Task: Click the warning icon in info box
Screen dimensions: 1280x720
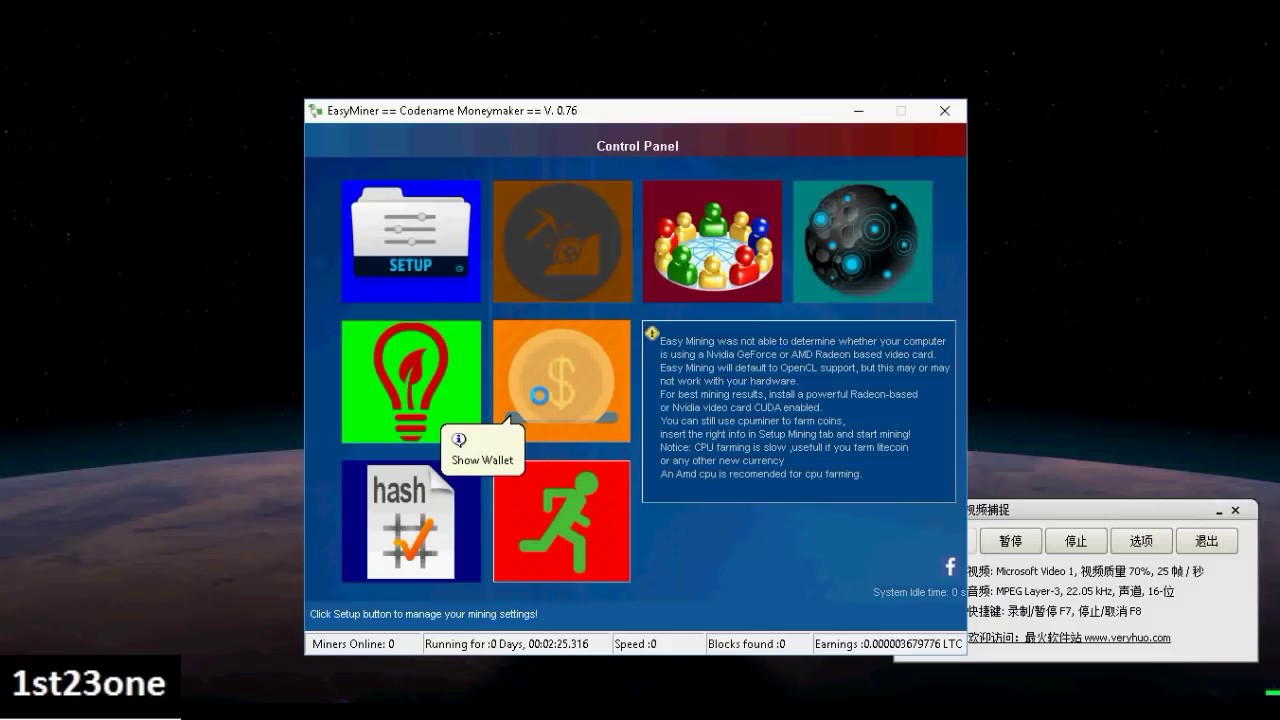Action: (652, 333)
